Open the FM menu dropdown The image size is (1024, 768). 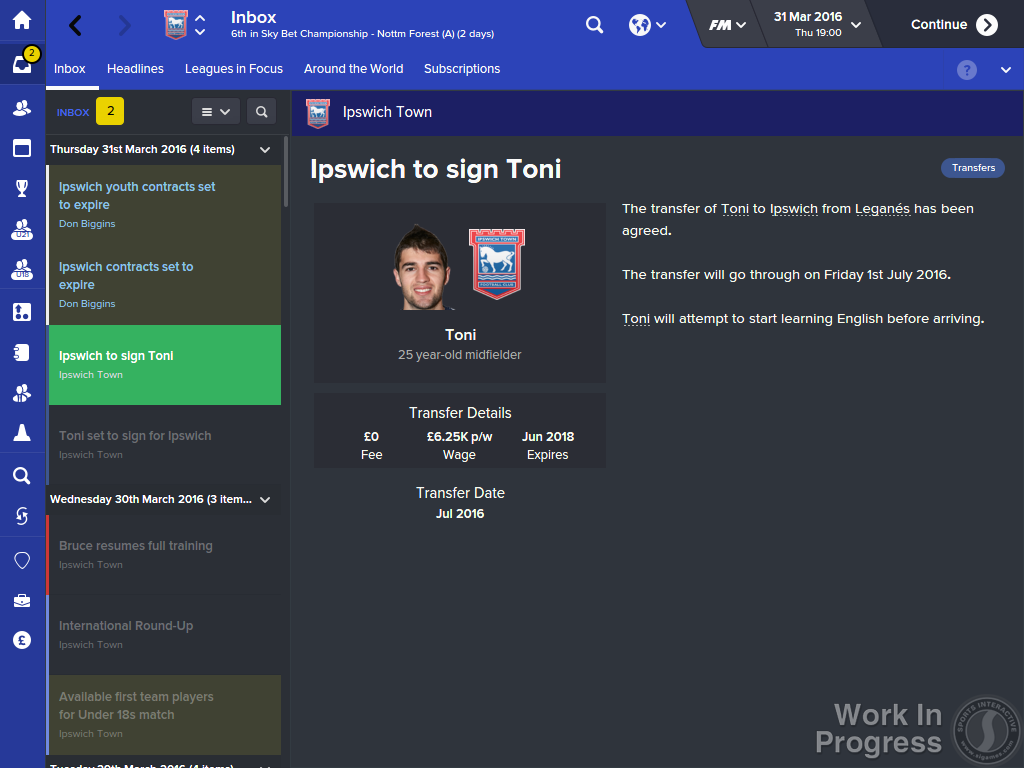pyautogui.click(x=727, y=25)
